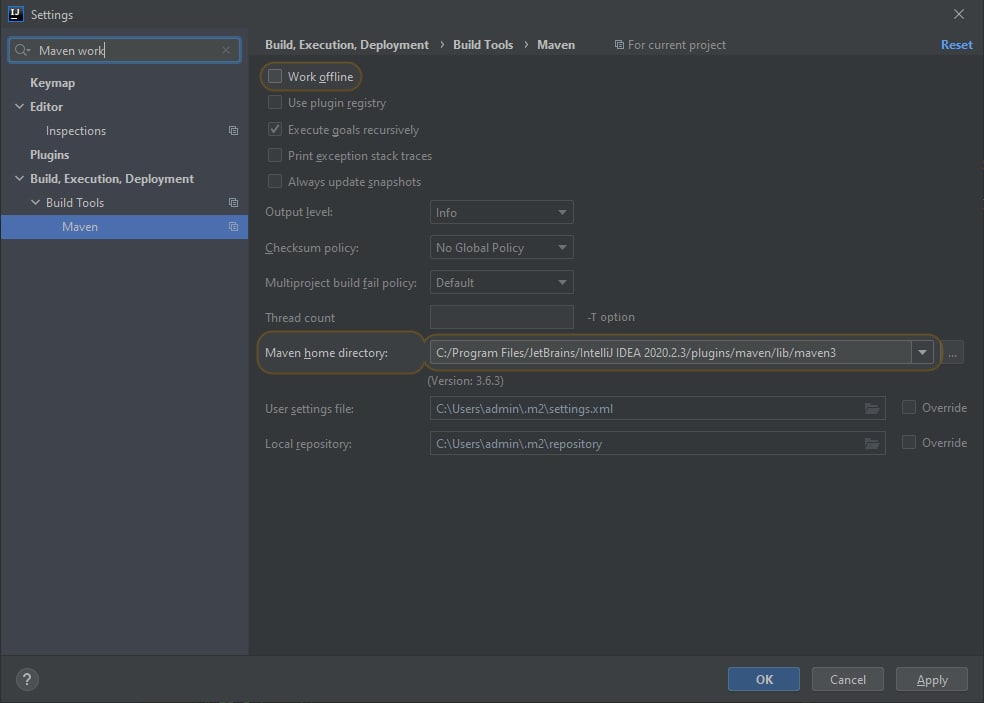984x703 pixels.
Task: Open folder browser for User settings file
Action: tap(872, 409)
